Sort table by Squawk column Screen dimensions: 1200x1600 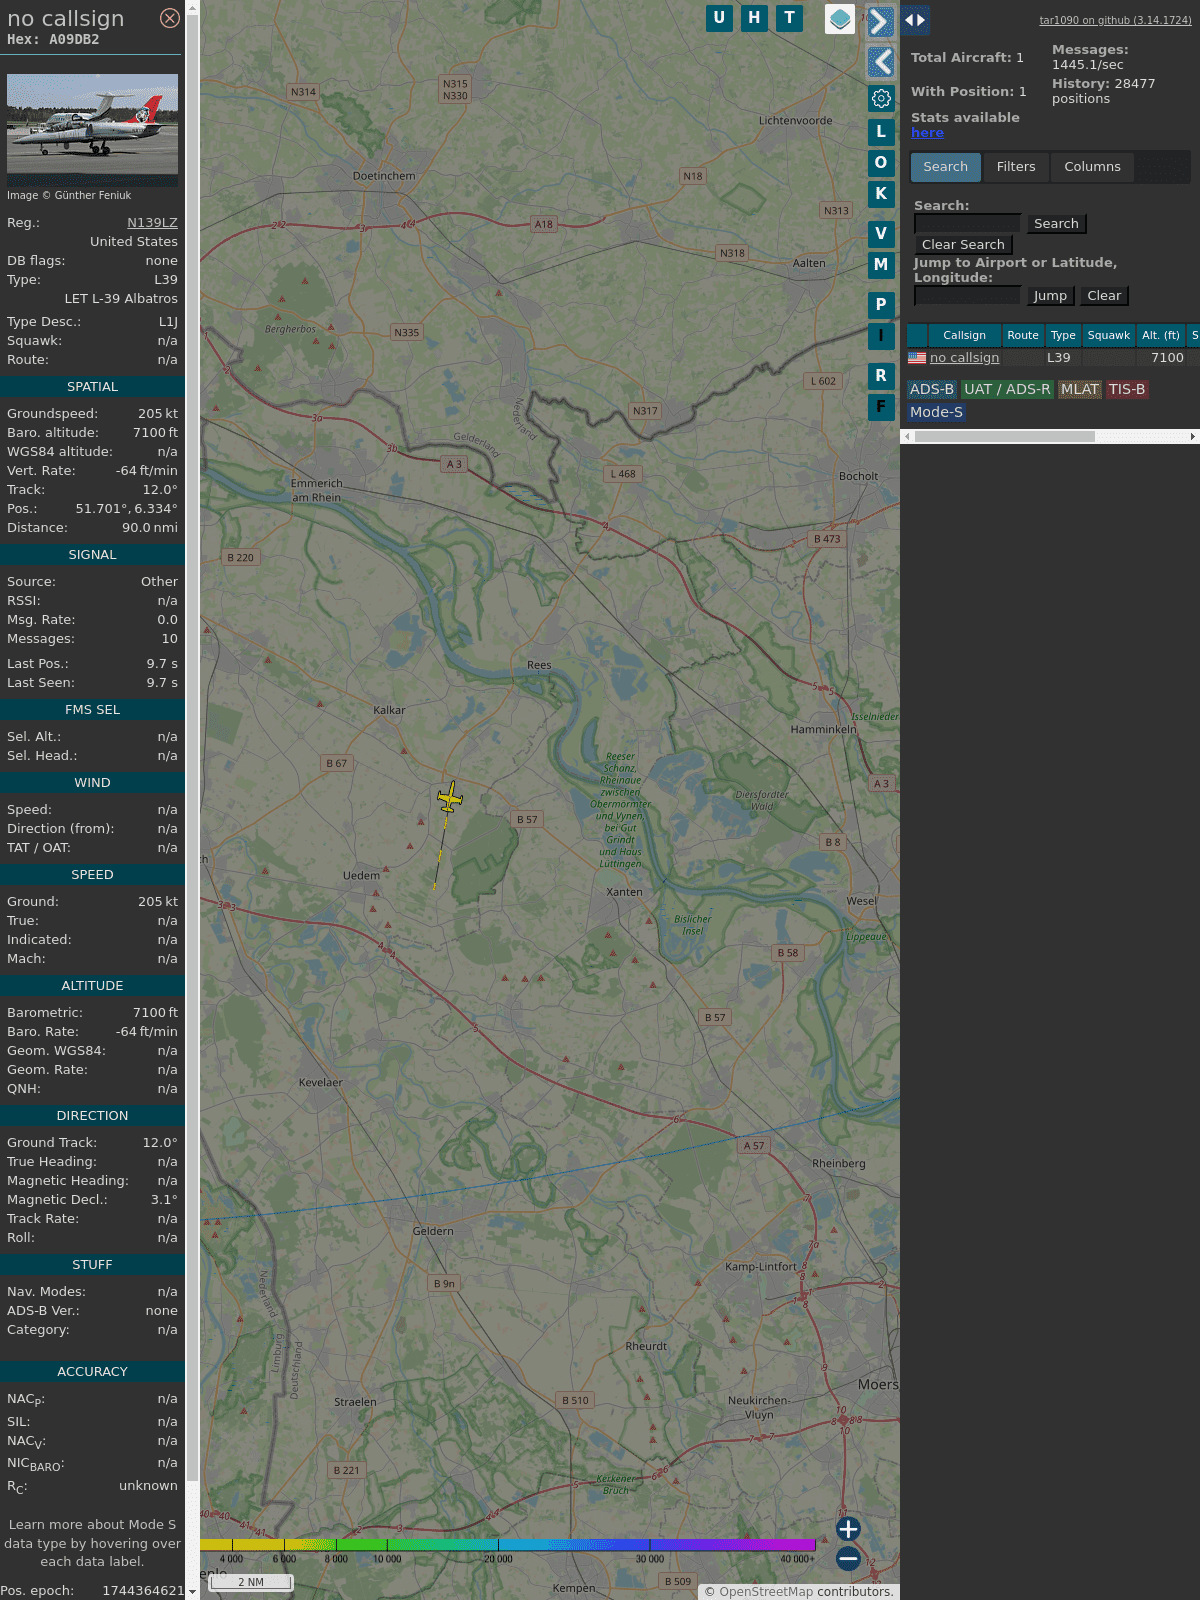click(1109, 335)
